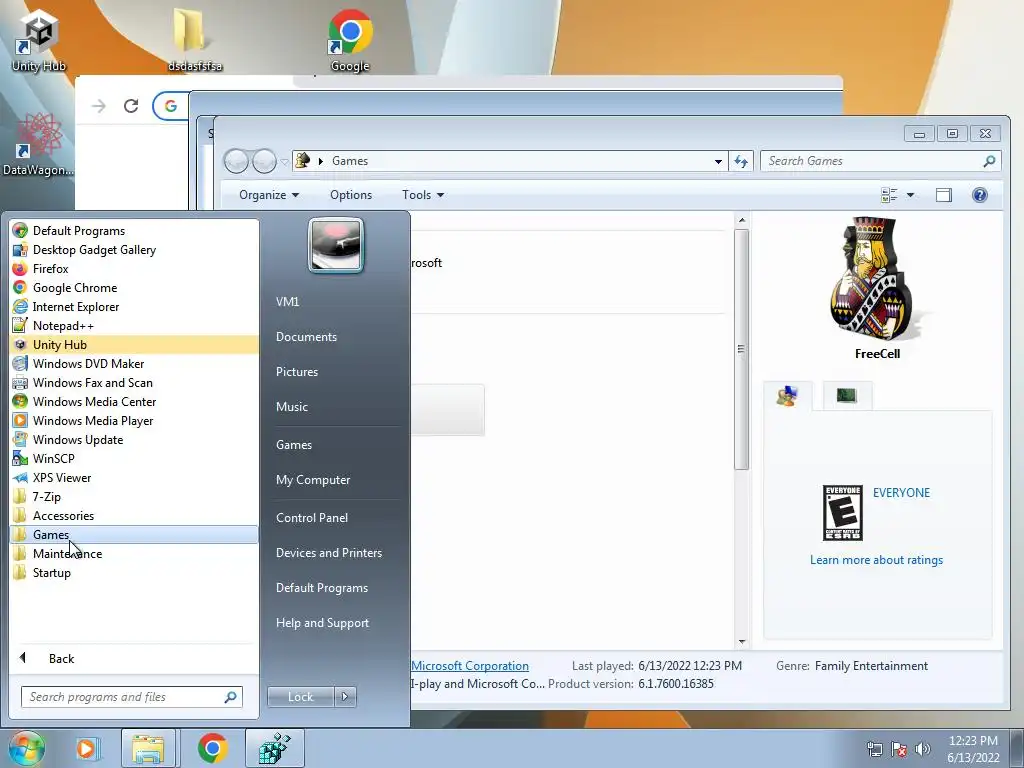Screen dimensions: 1024x768
Task: Select the performance tab in the preview pane
Action: (x=846, y=395)
